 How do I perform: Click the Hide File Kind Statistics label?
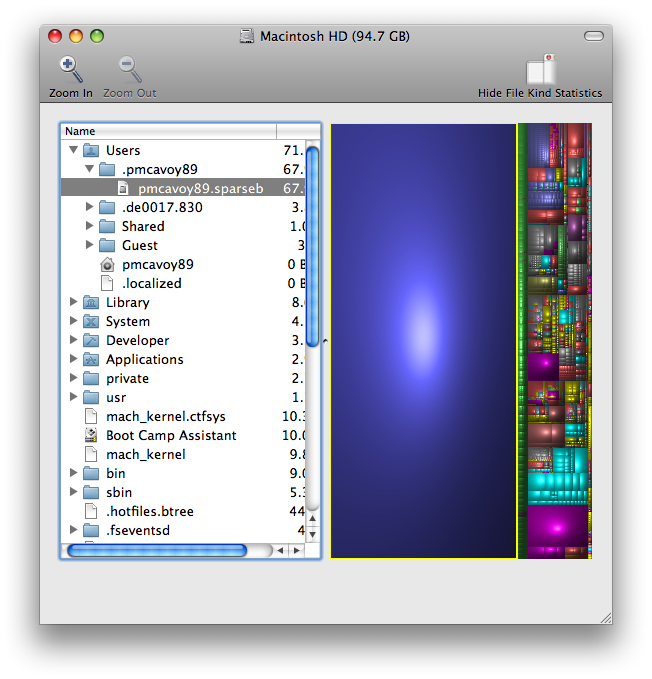coord(540,93)
